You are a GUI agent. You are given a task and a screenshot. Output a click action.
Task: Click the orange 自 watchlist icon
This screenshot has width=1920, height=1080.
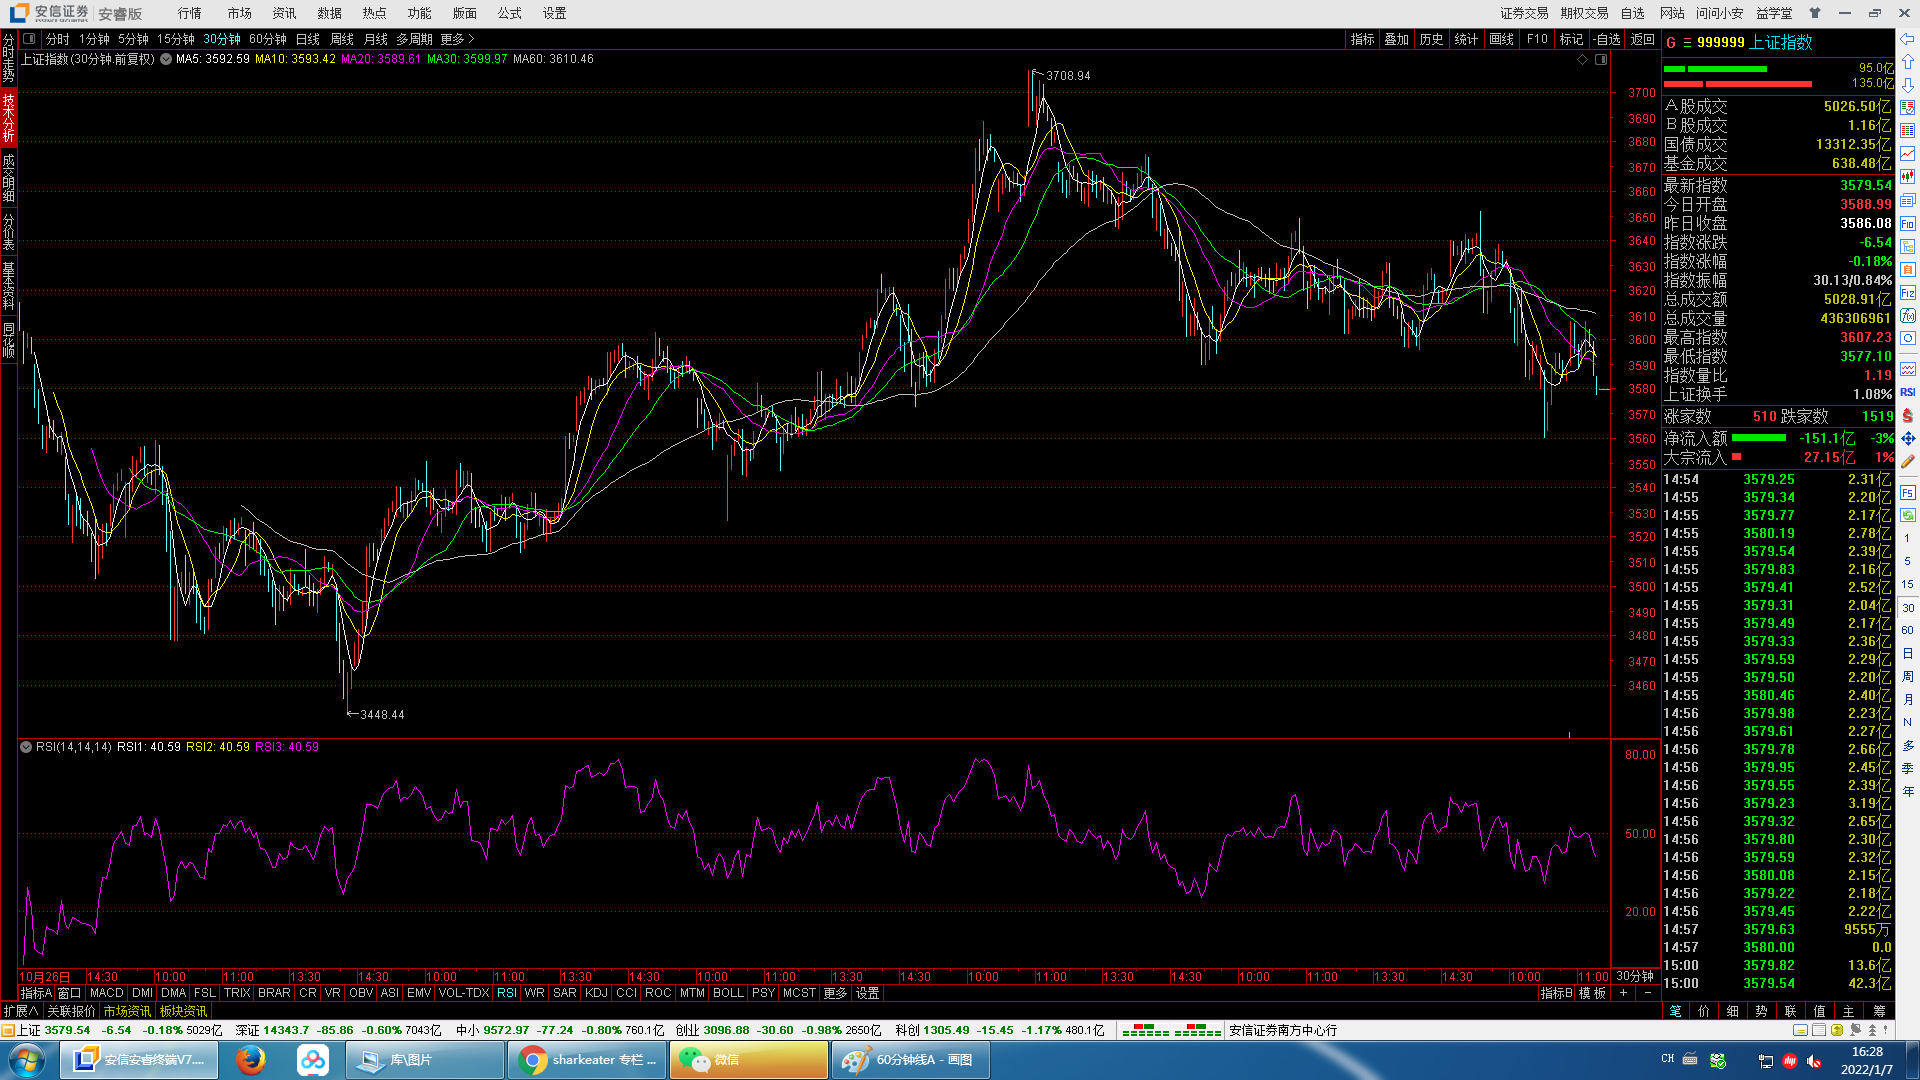(x=1908, y=269)
